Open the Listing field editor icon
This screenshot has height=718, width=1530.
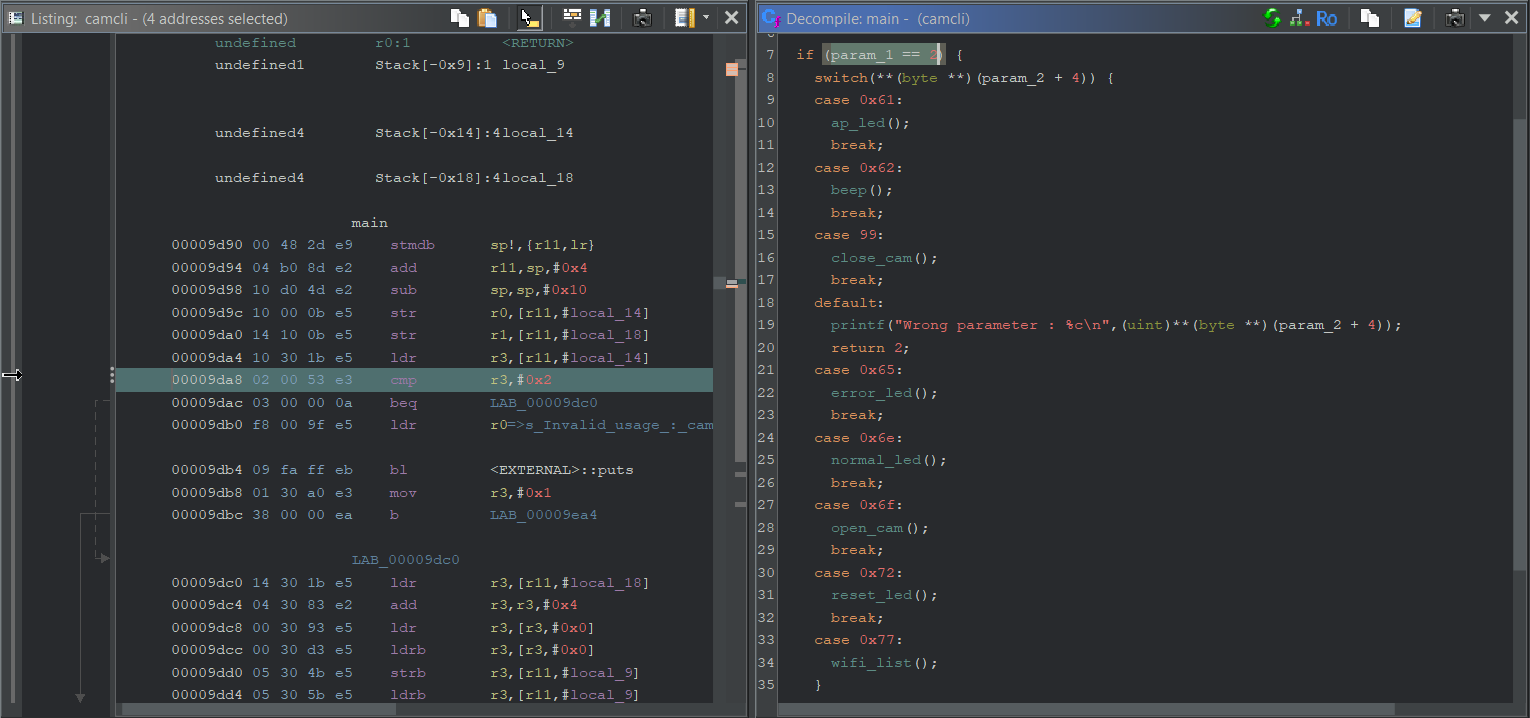[x=572, y=17]
